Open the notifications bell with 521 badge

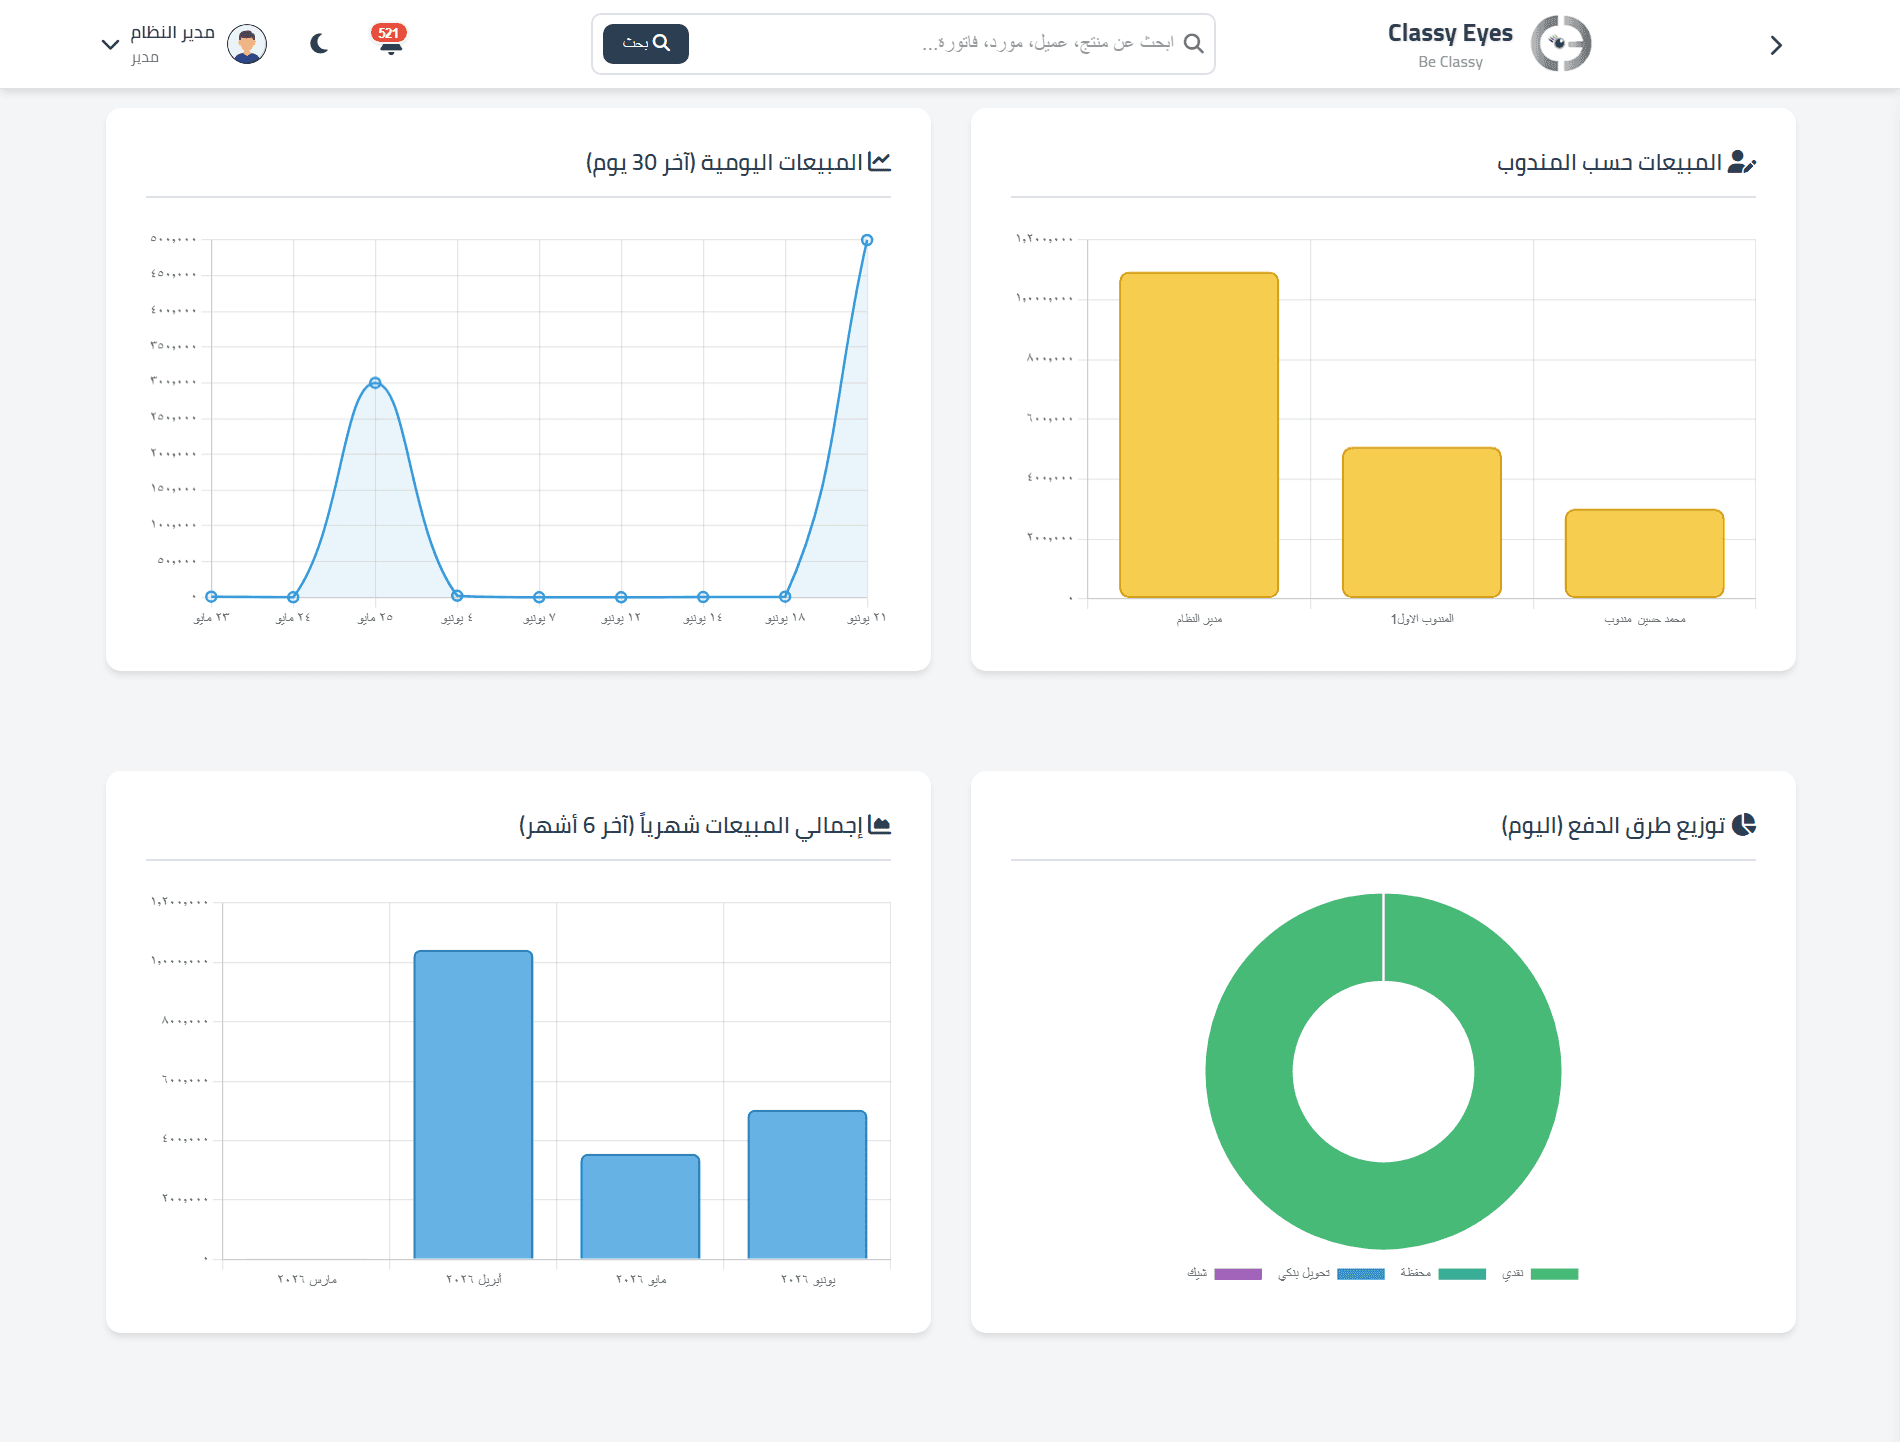click(389, 40)
